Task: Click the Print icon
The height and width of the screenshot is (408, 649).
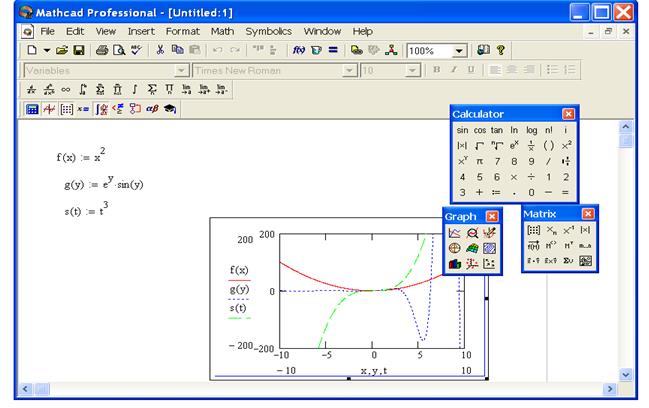Action: (x=102, y=50)
